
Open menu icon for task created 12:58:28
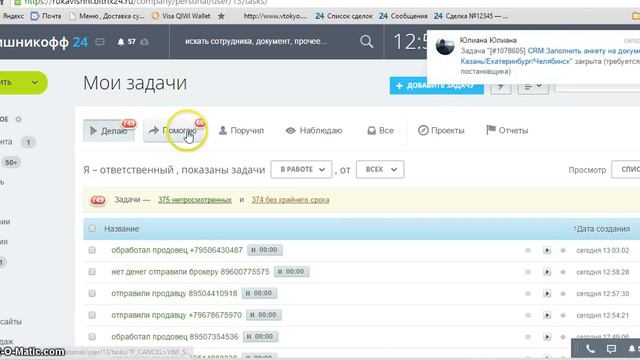[528, 272]
